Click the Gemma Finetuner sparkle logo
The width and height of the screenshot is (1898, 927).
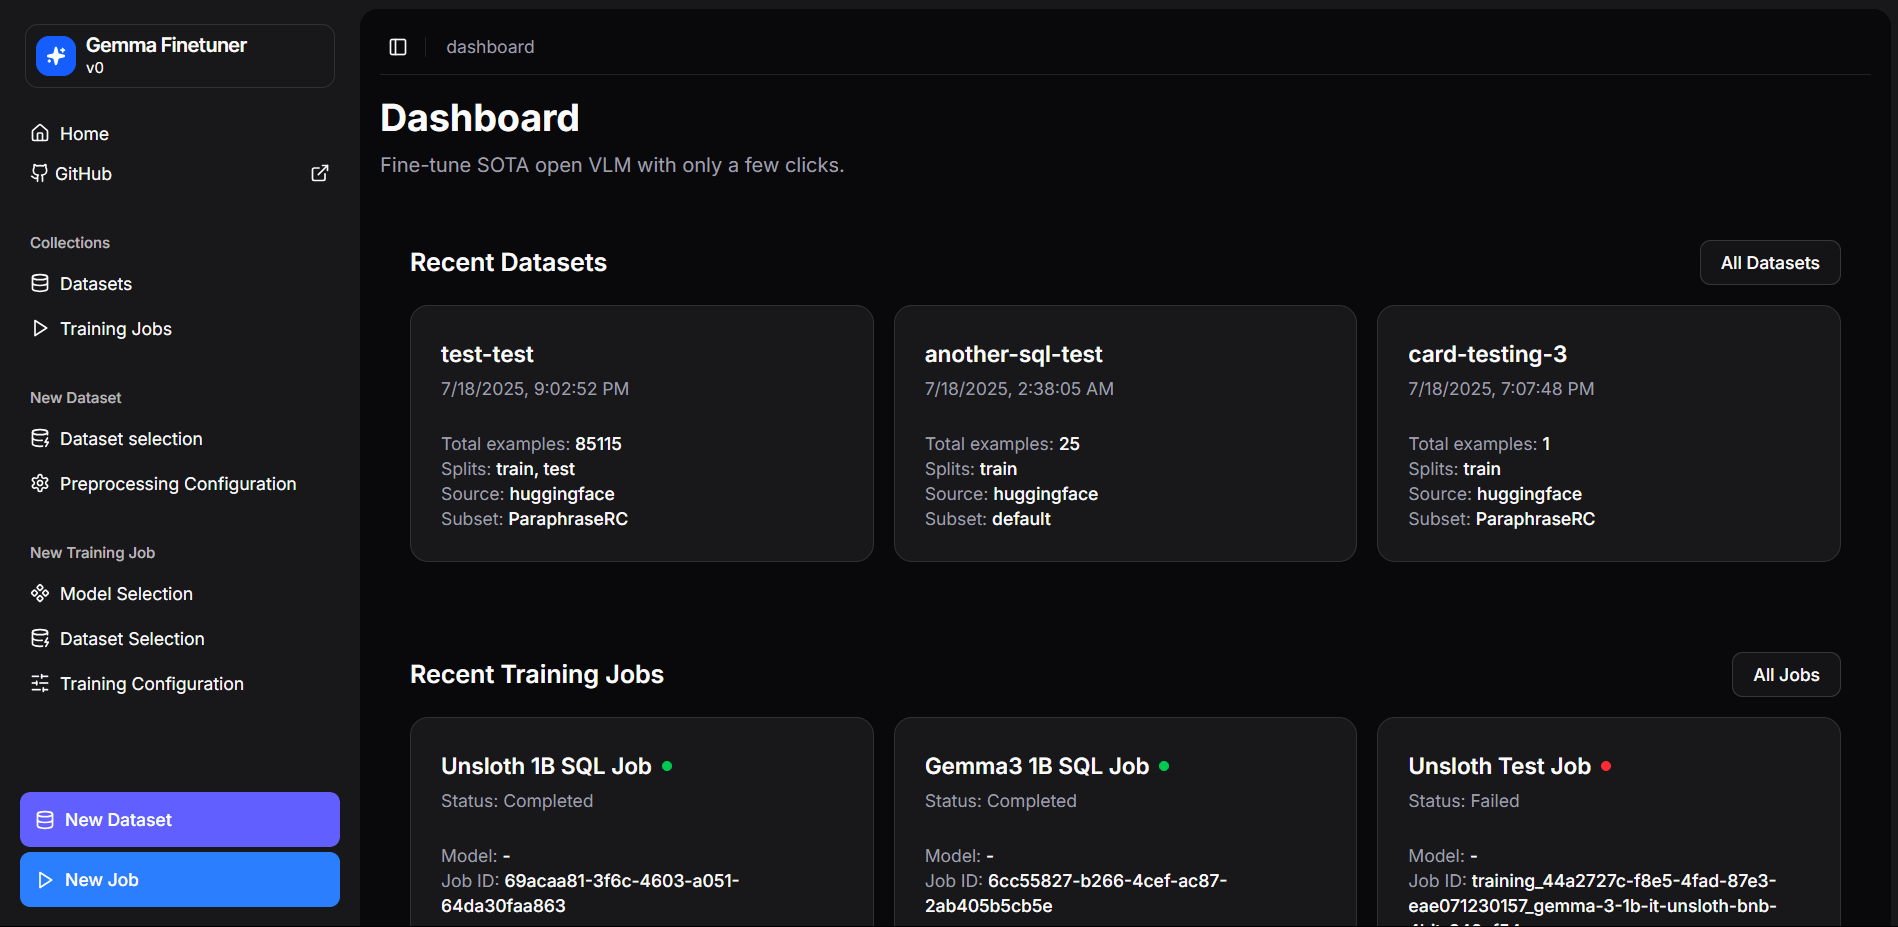(54, 56)
